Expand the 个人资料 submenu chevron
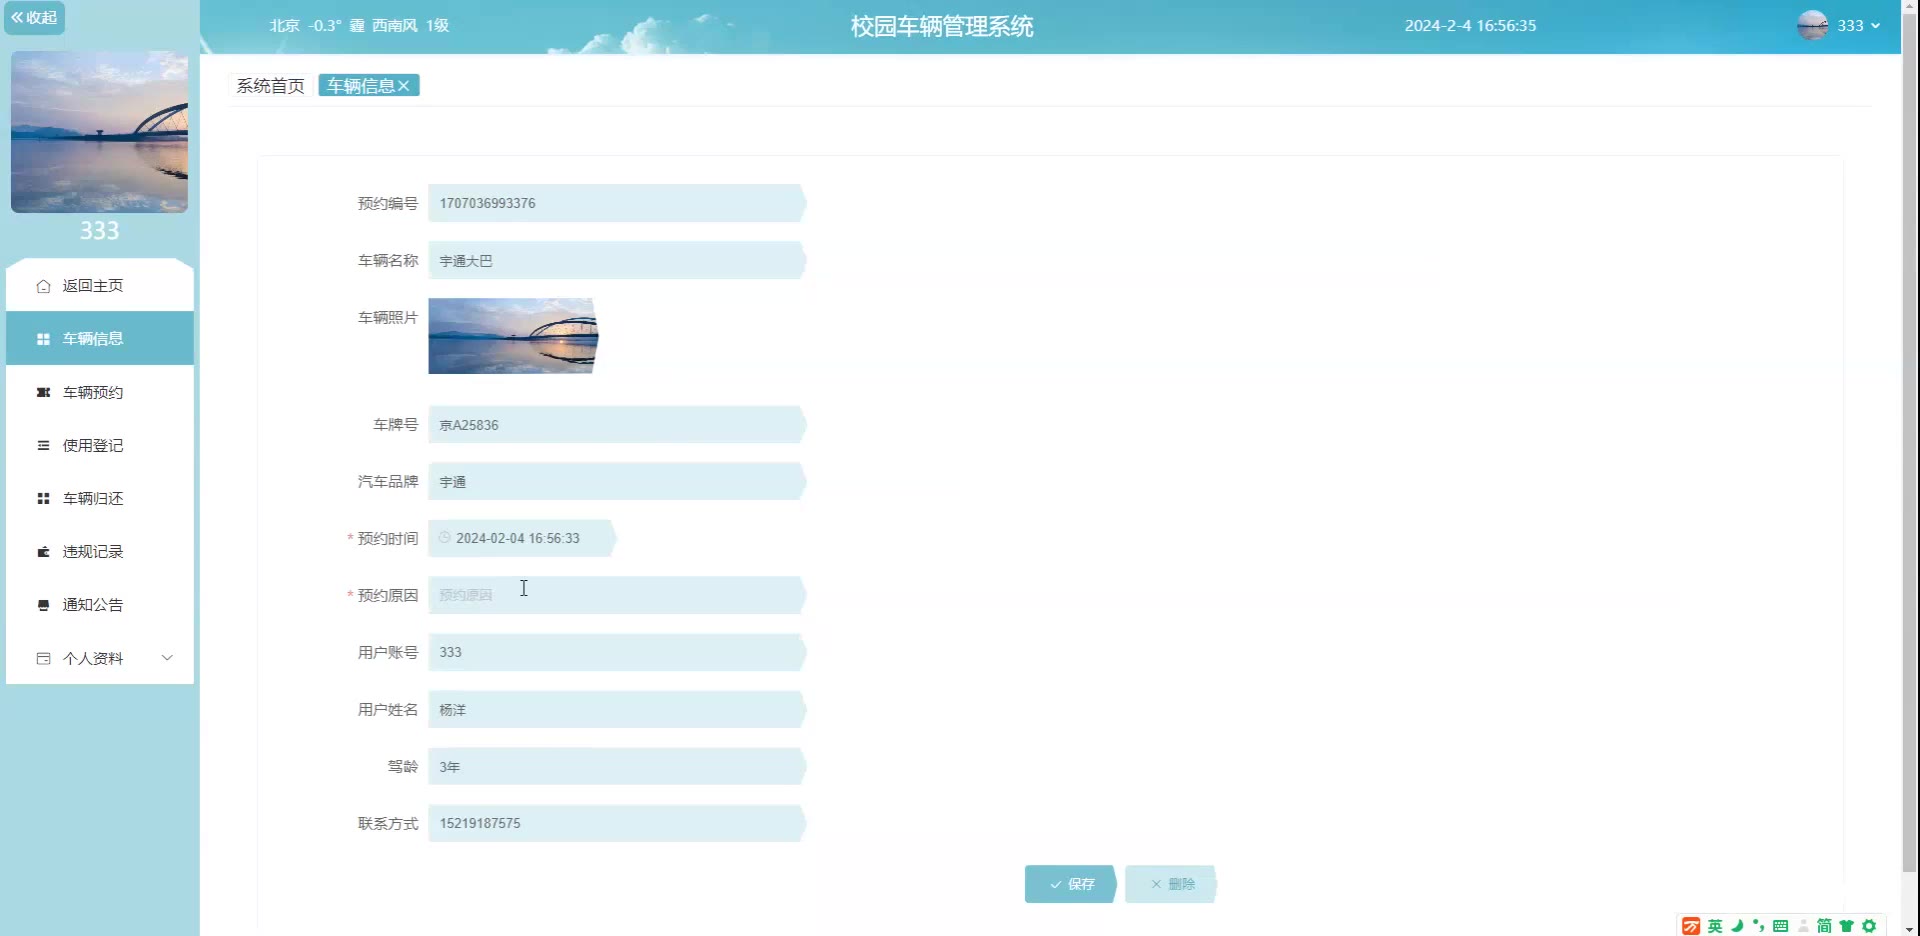 point(167,657)
